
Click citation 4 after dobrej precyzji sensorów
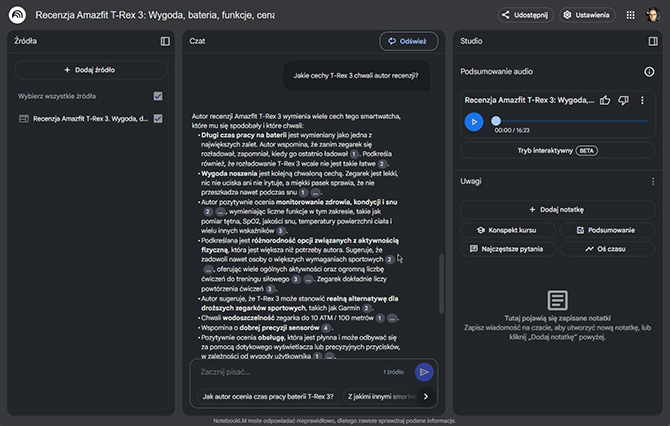(x=326, y=328)
